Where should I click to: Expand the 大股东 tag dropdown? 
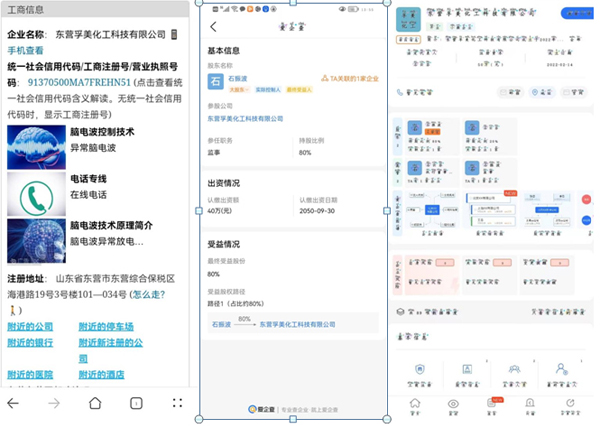coord(239,90)
